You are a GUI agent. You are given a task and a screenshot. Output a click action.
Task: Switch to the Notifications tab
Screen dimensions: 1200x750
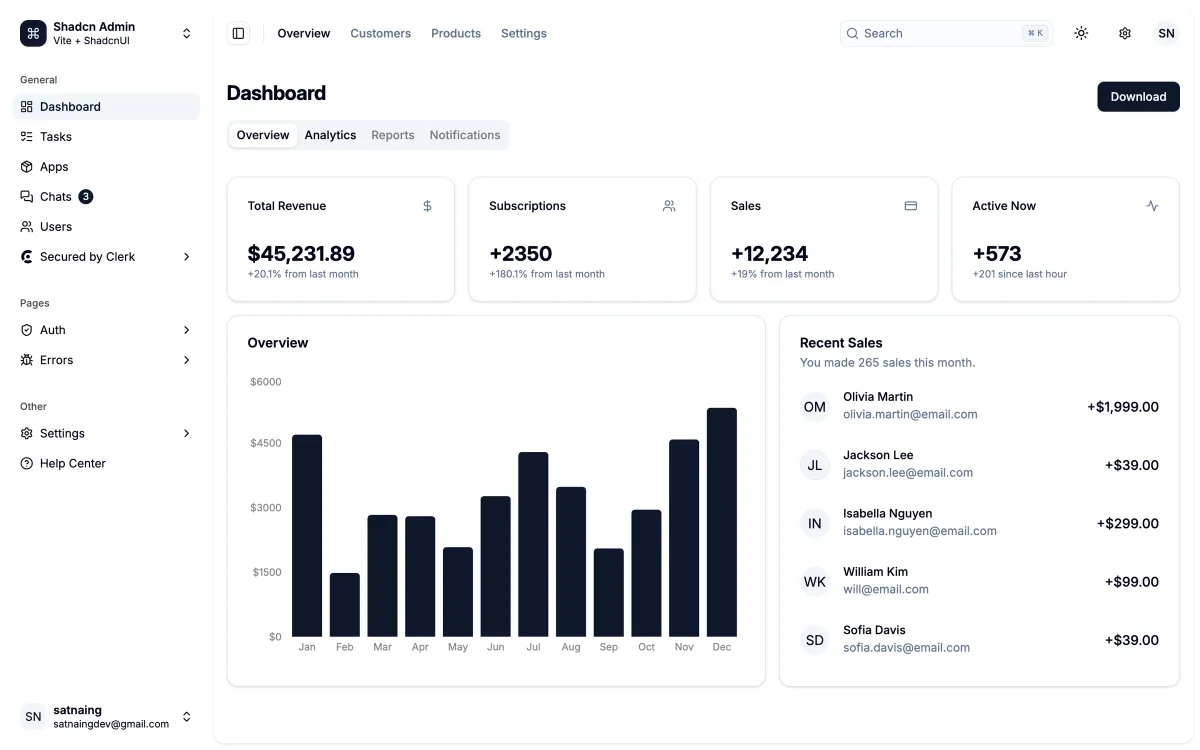click(x=465, y=135)
